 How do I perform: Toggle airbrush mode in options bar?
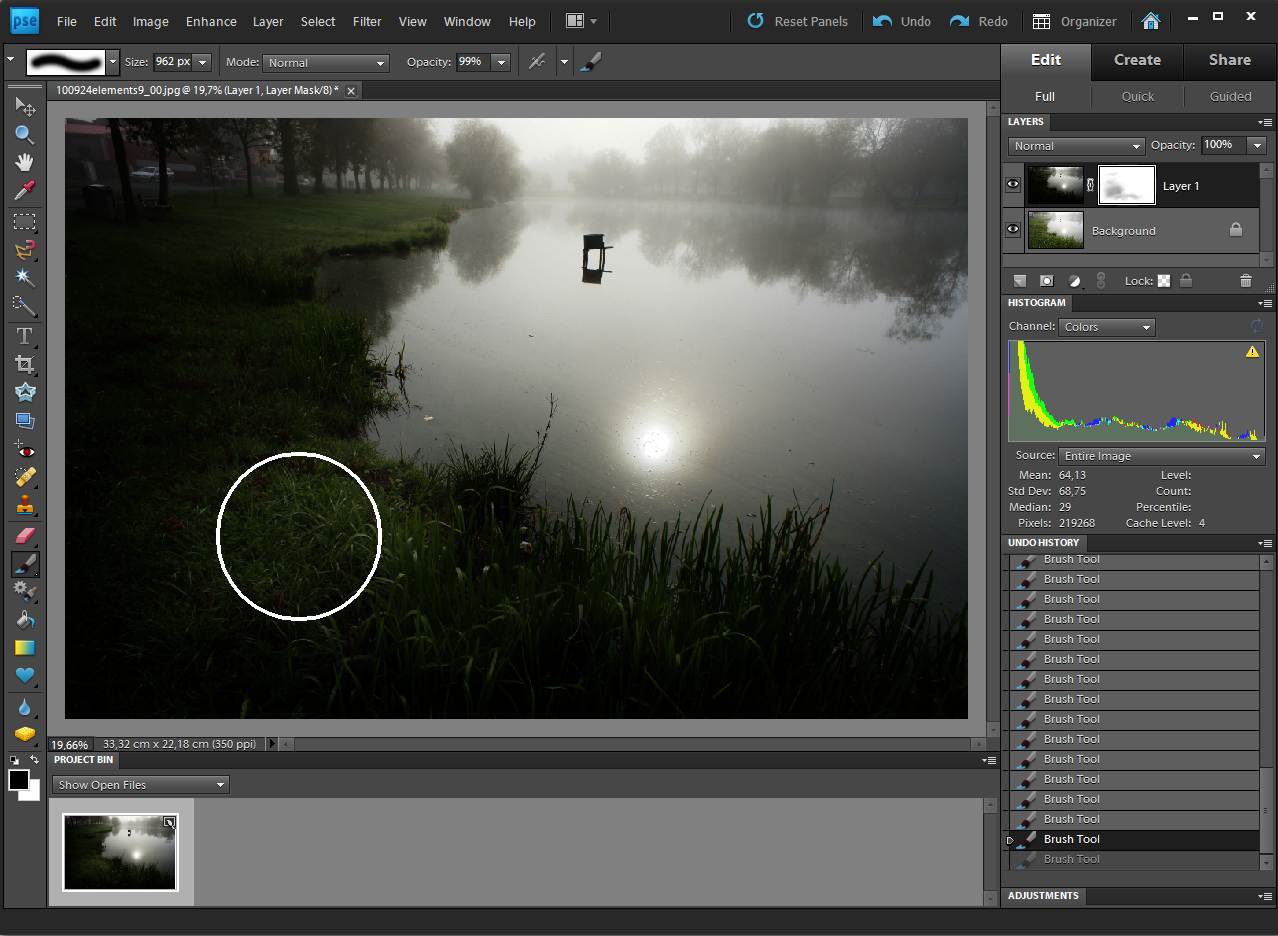pos(537,62)
